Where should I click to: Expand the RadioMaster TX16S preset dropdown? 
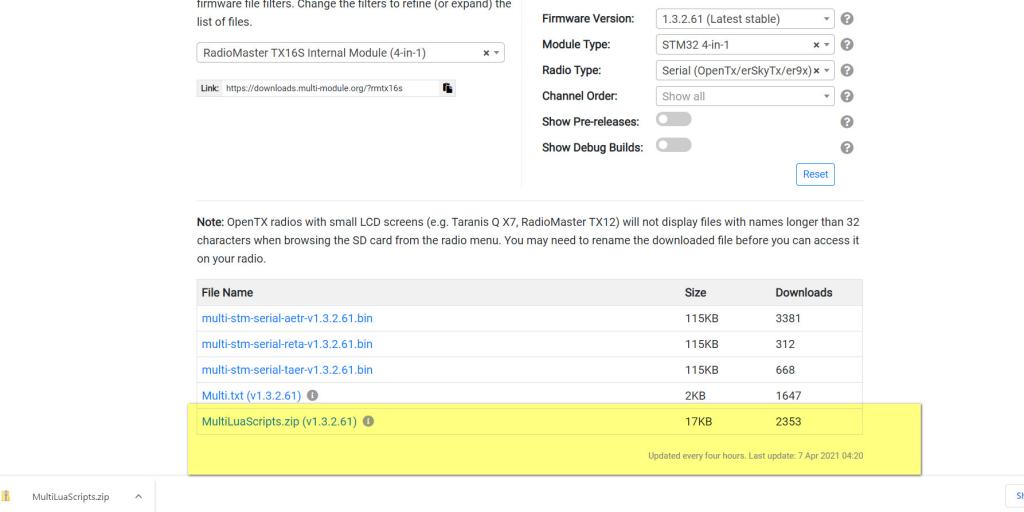click(498, 53)
